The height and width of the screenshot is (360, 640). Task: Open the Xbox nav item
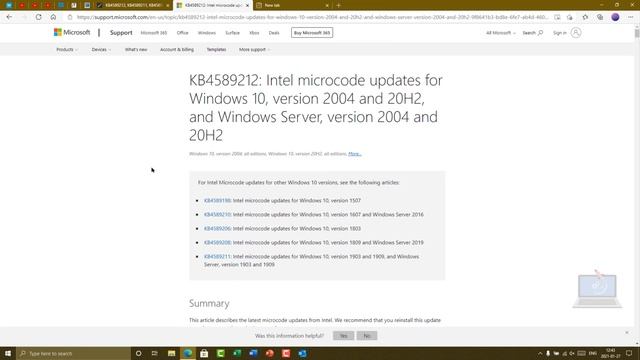[x=254, y=33]
